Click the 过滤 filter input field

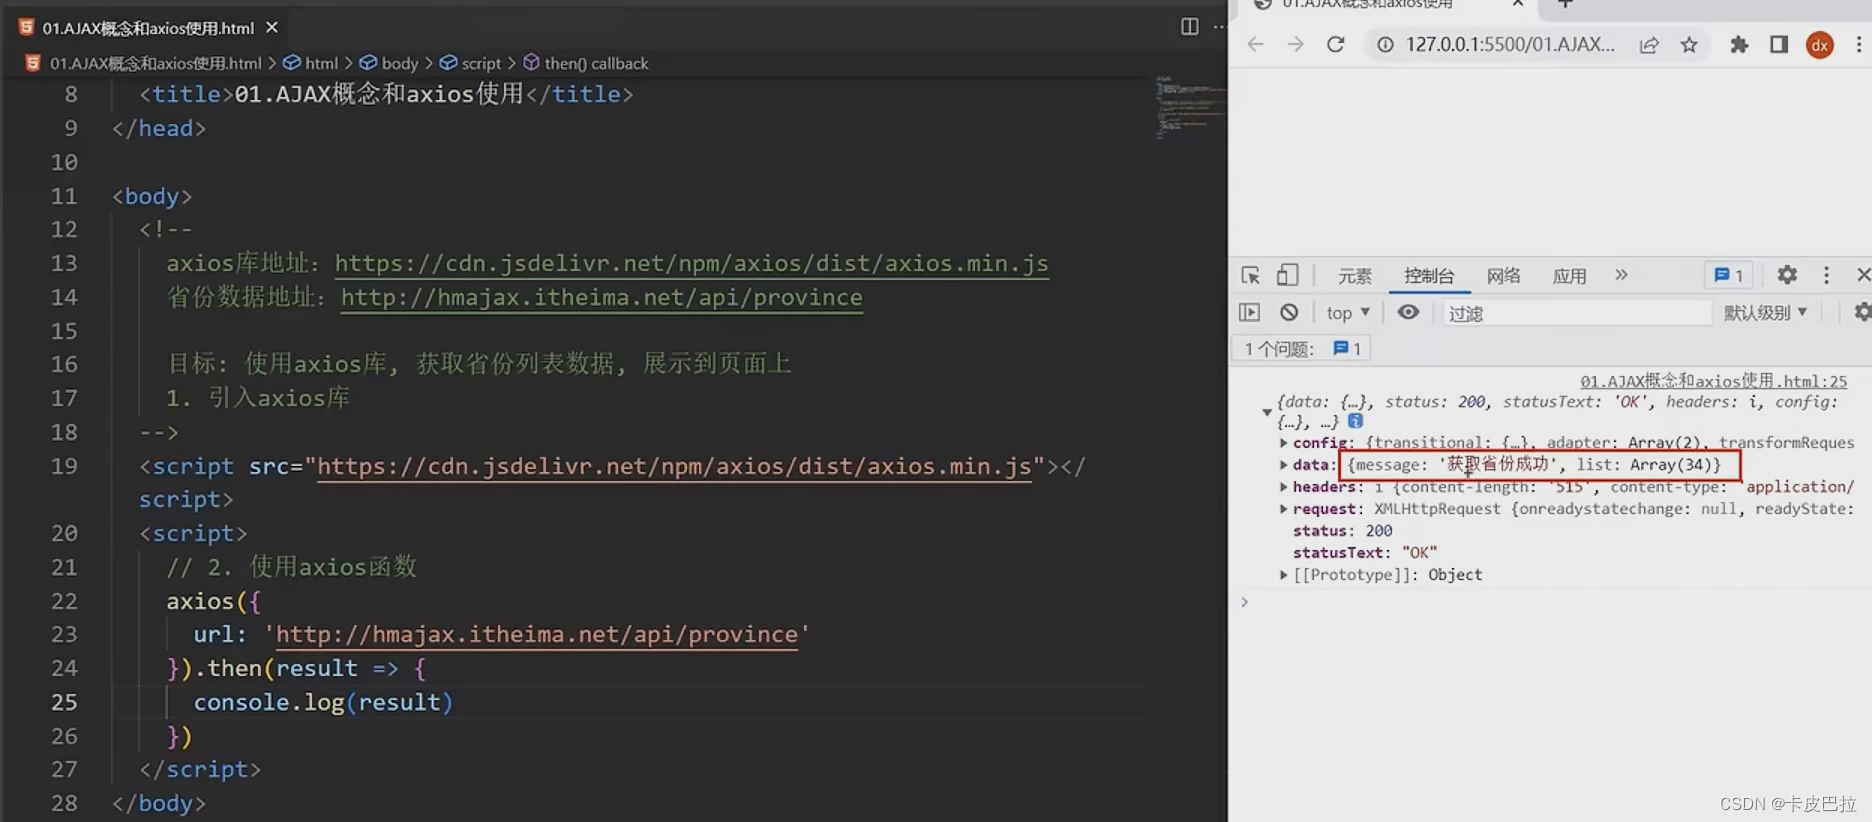(x=1577, y=313)
